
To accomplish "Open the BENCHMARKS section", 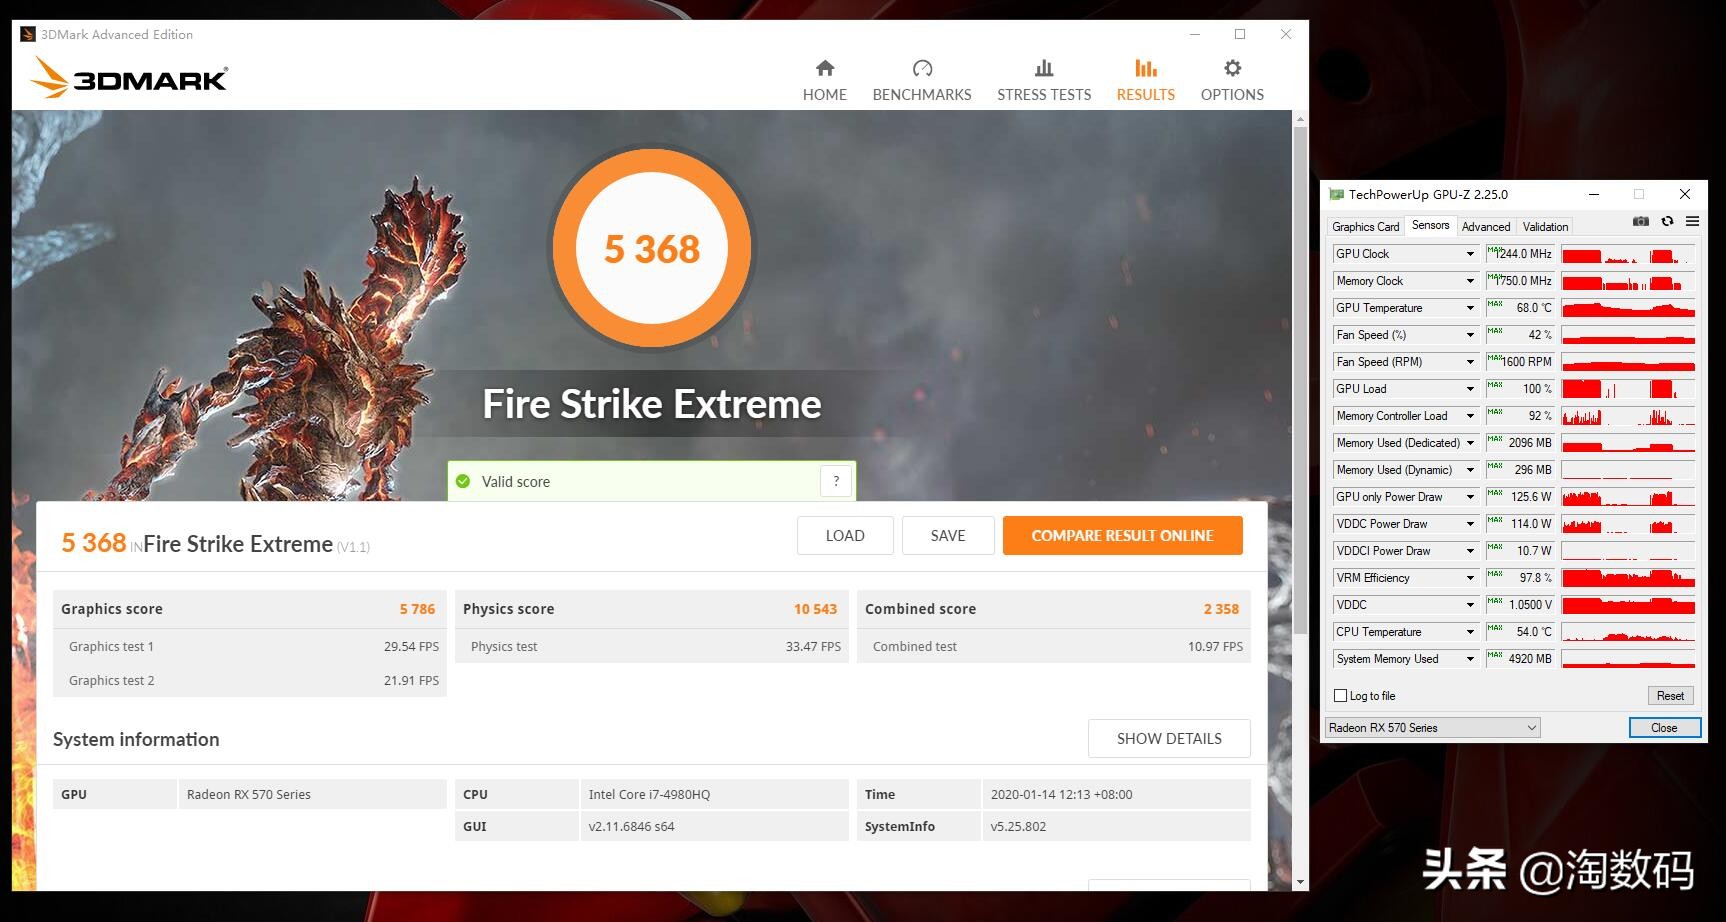I will tap(922, 81).
